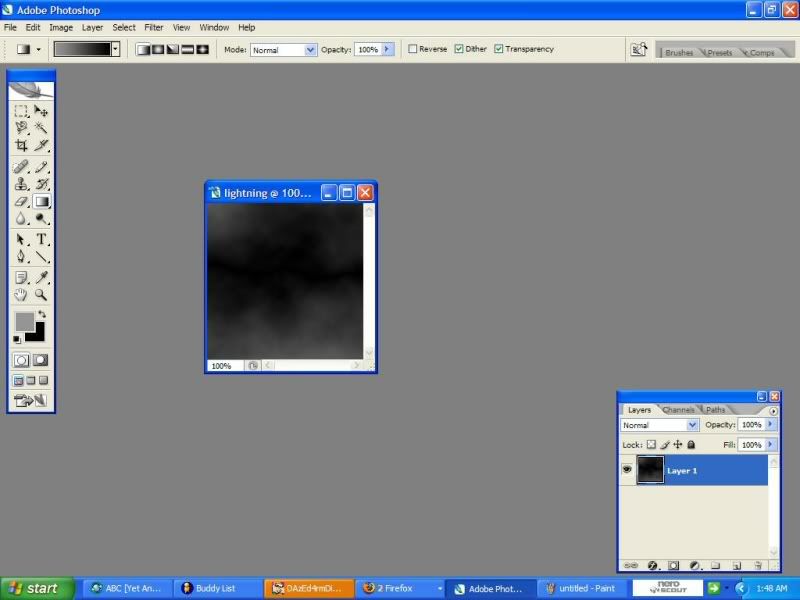The image size is (800, 600).
Task: Toggle lock transparent pixels
Action: (651, 445)
